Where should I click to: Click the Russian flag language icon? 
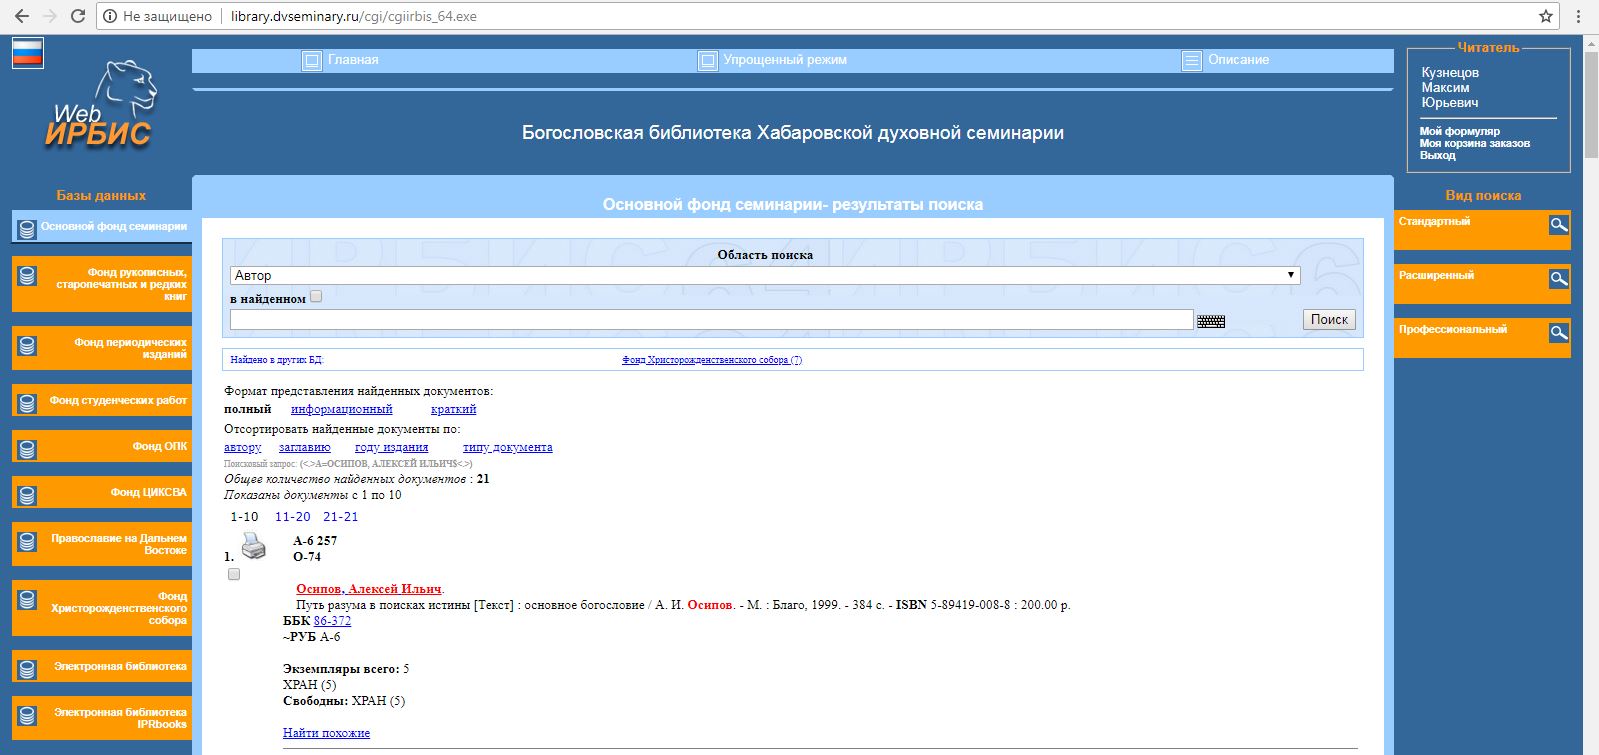[28, 53]
